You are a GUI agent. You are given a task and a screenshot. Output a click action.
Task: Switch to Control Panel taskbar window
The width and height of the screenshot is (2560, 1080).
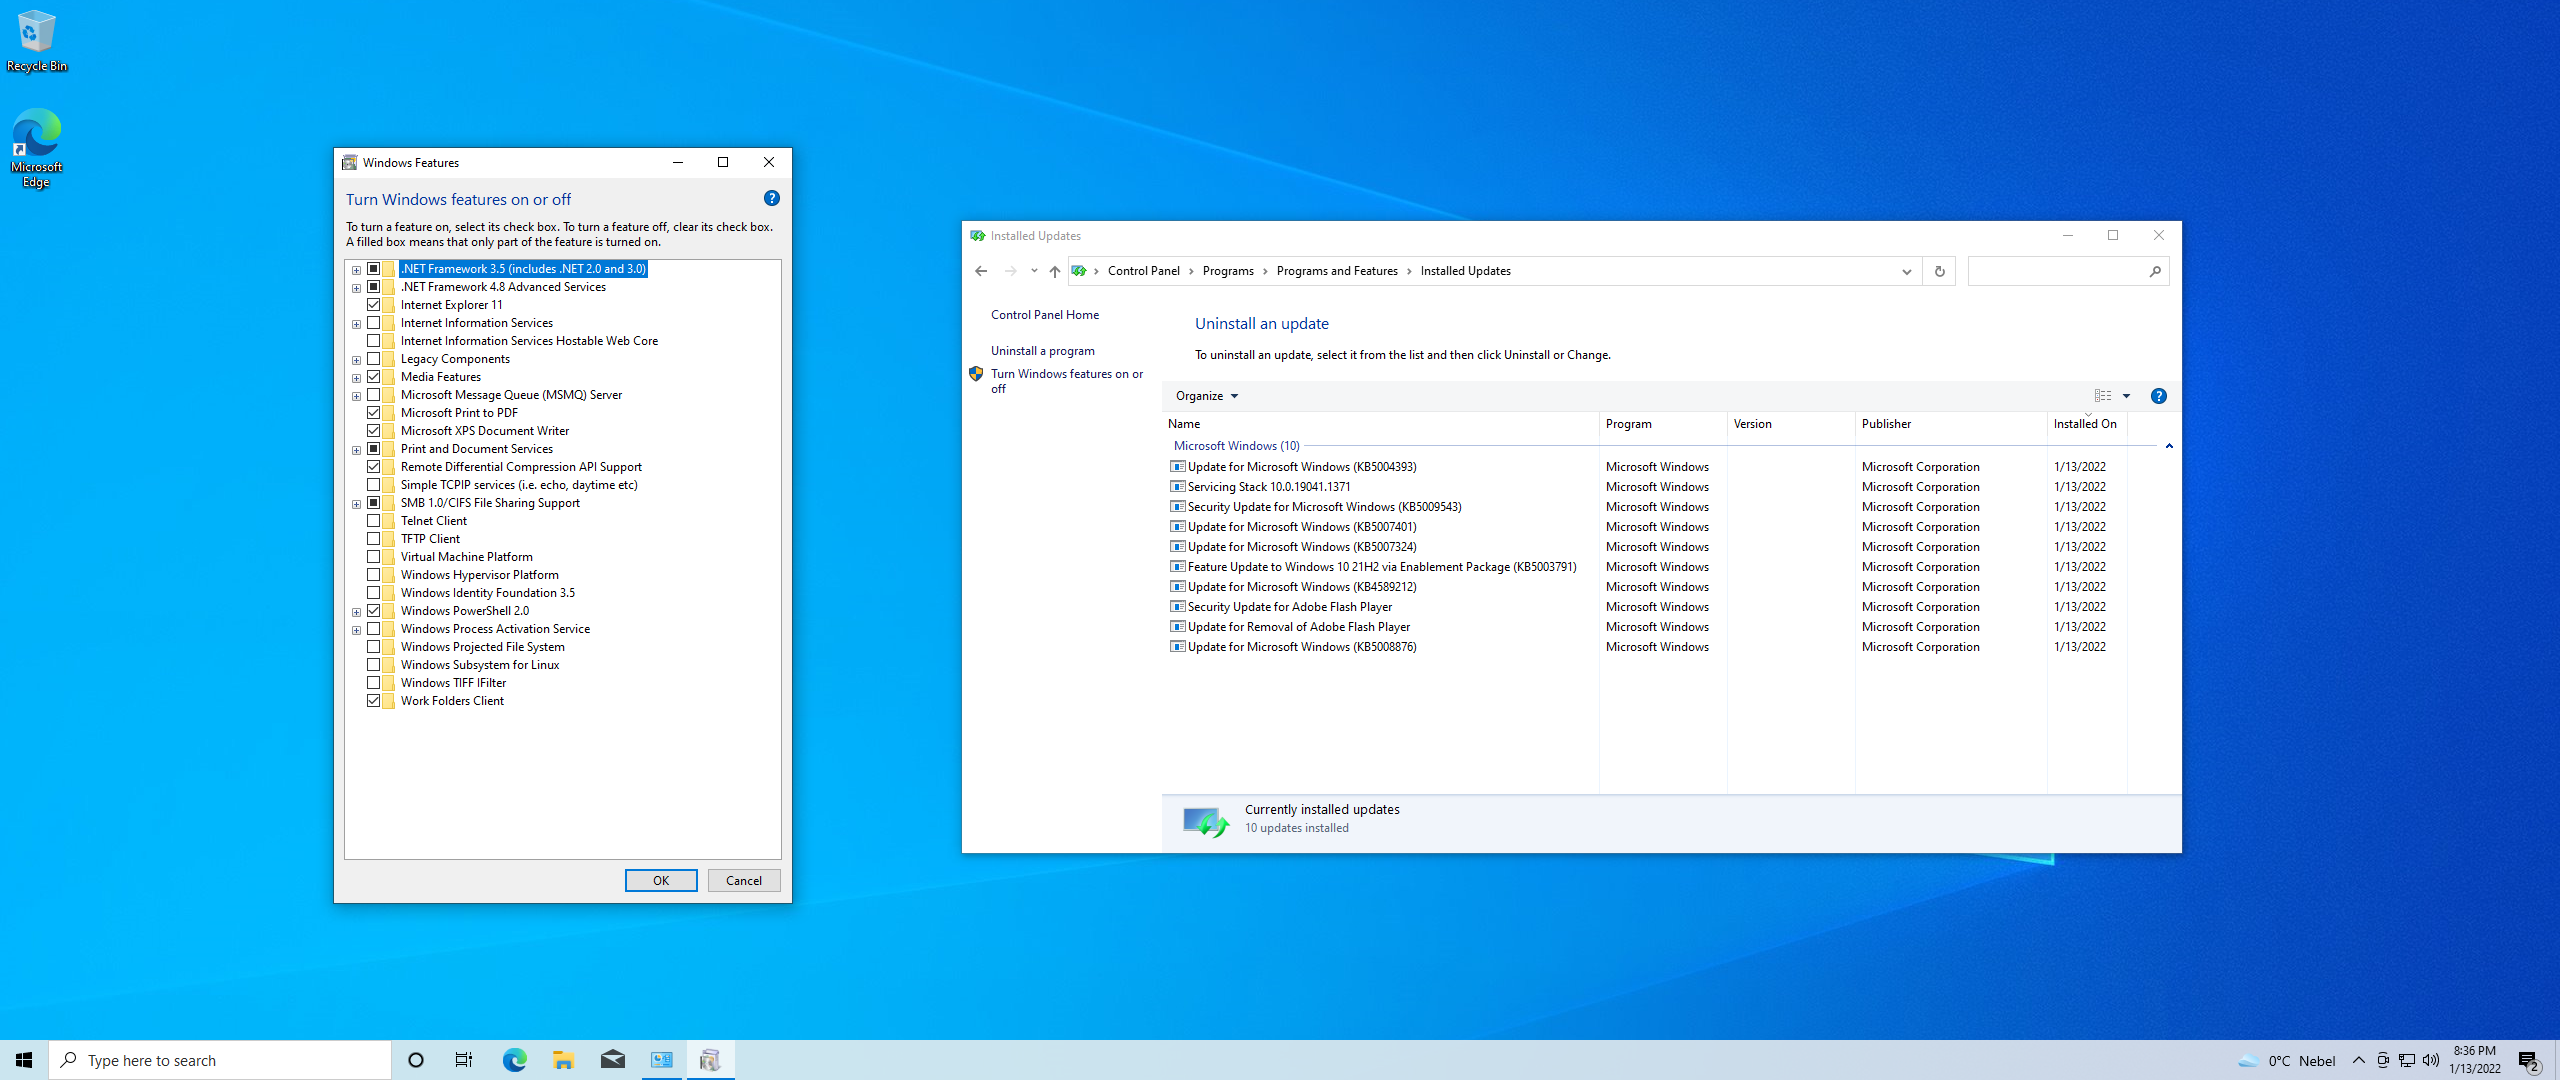pyautogui.click(x=662, y=1060)
